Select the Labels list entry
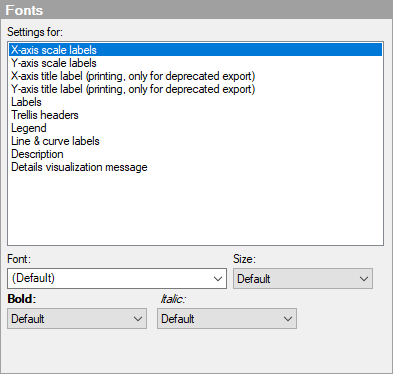 (195, 102)
